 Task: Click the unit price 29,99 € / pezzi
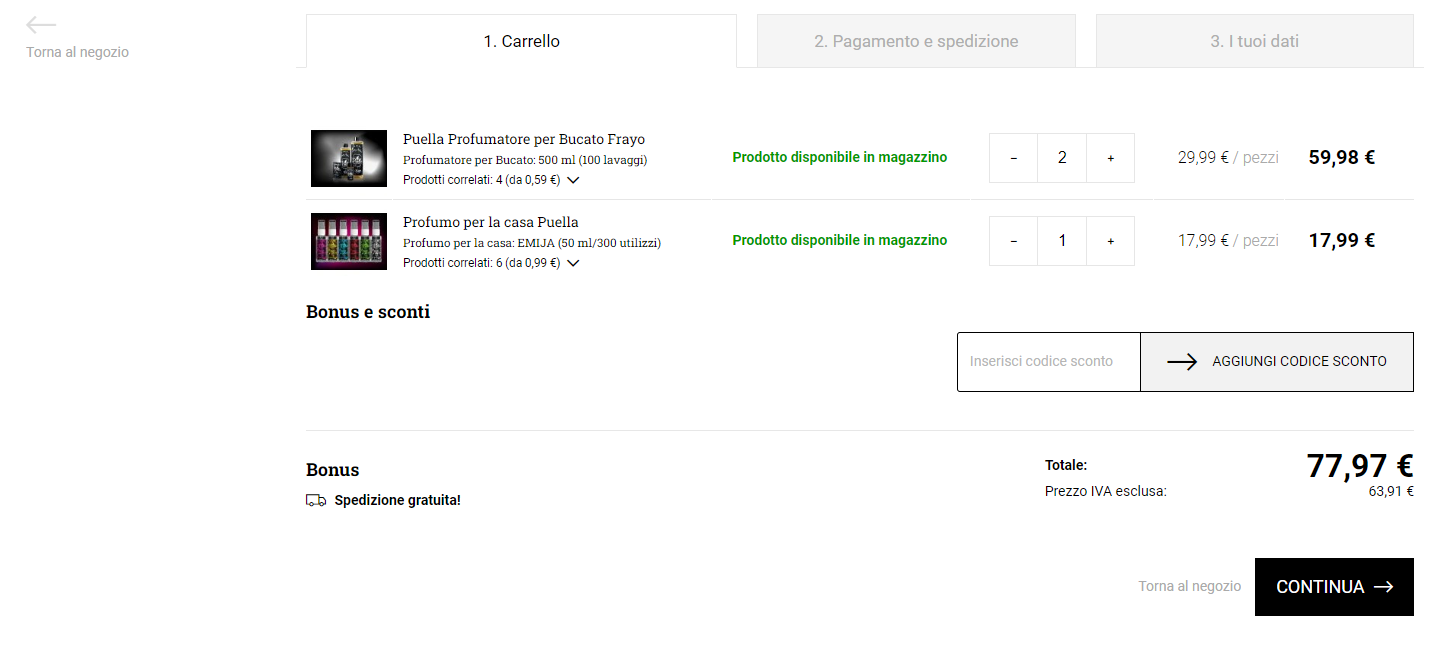[1228, 157]
